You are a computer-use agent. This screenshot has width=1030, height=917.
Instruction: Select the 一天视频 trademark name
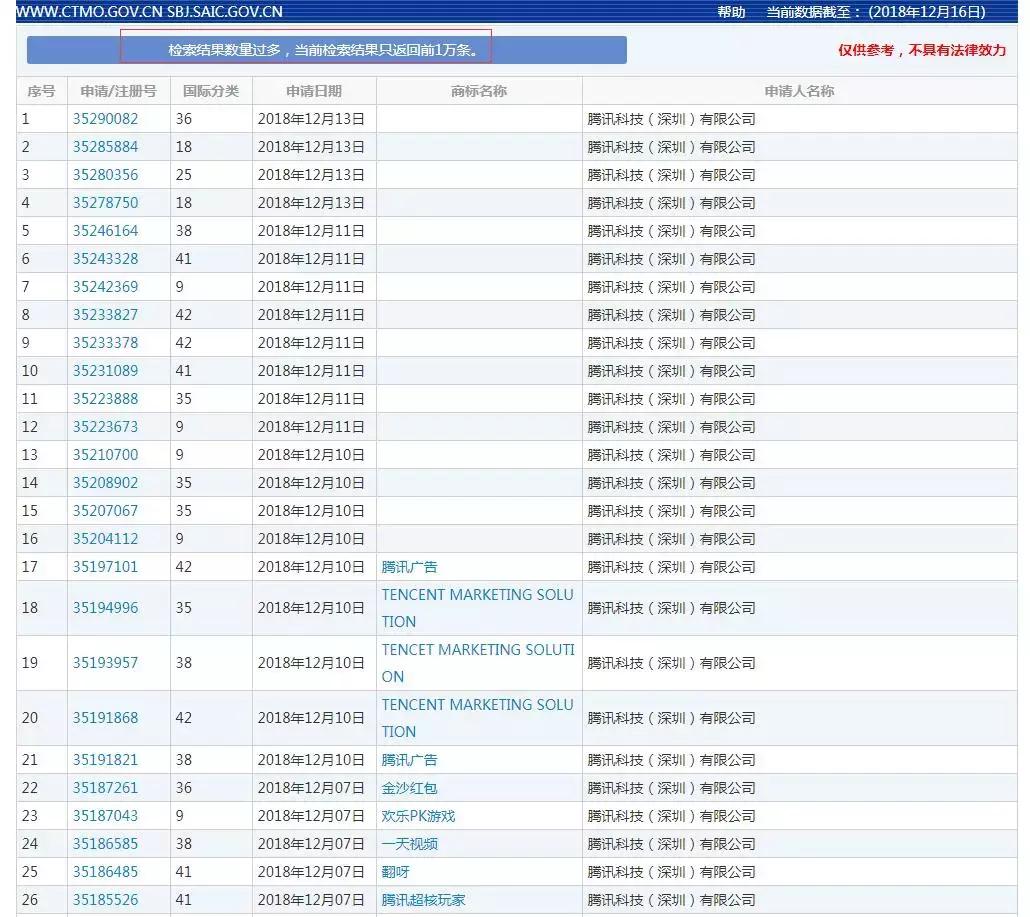[409, 844]
